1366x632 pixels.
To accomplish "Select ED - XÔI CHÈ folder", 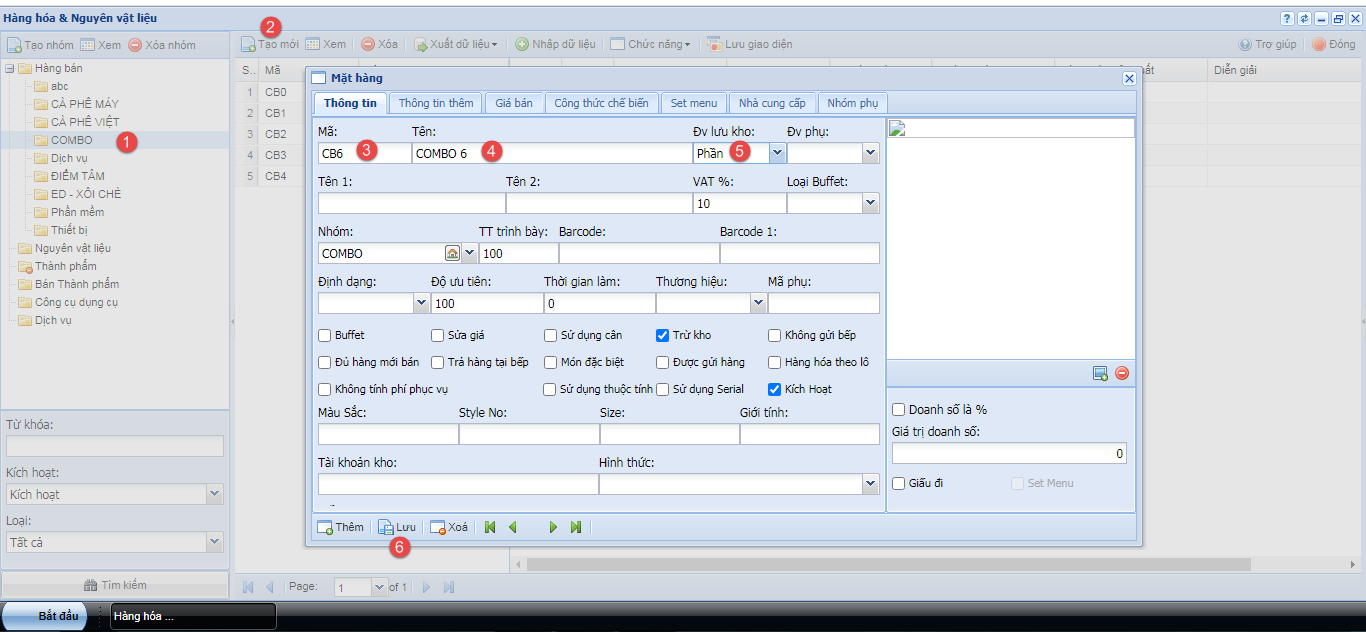I will (x=86, y=194).
